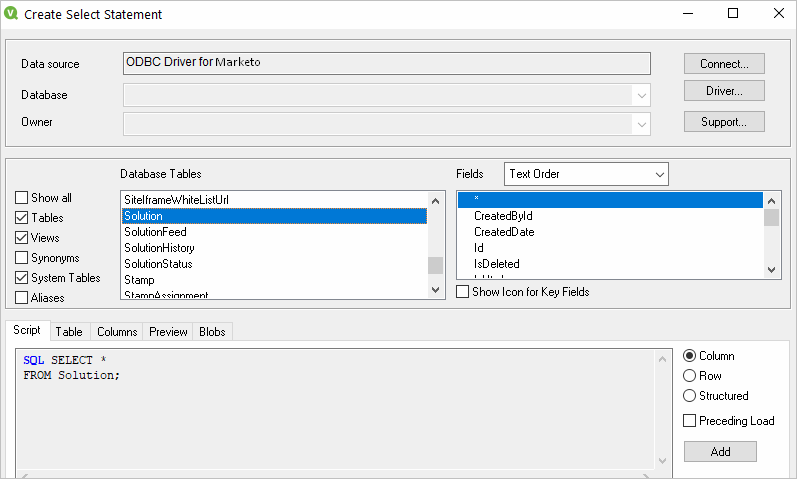797x479 pixels.
Task: Choose the Structured radio option
Action: pyautogui.click(x=689, y=396)
